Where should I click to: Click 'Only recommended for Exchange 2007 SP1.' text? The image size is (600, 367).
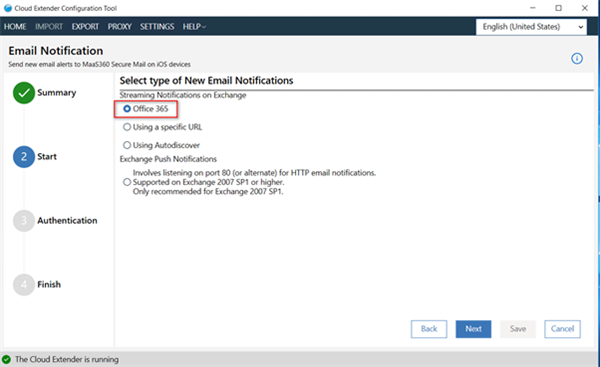coord(208,191)
